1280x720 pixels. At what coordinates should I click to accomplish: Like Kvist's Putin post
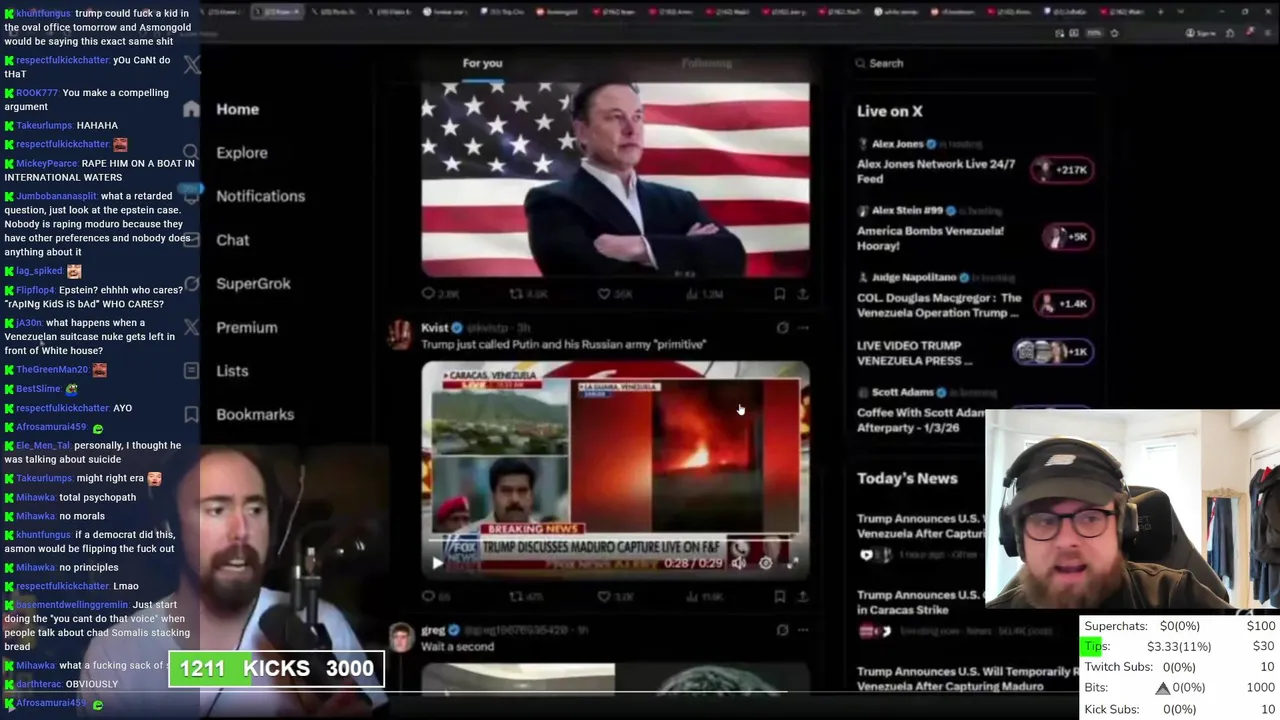click(615, 597)
